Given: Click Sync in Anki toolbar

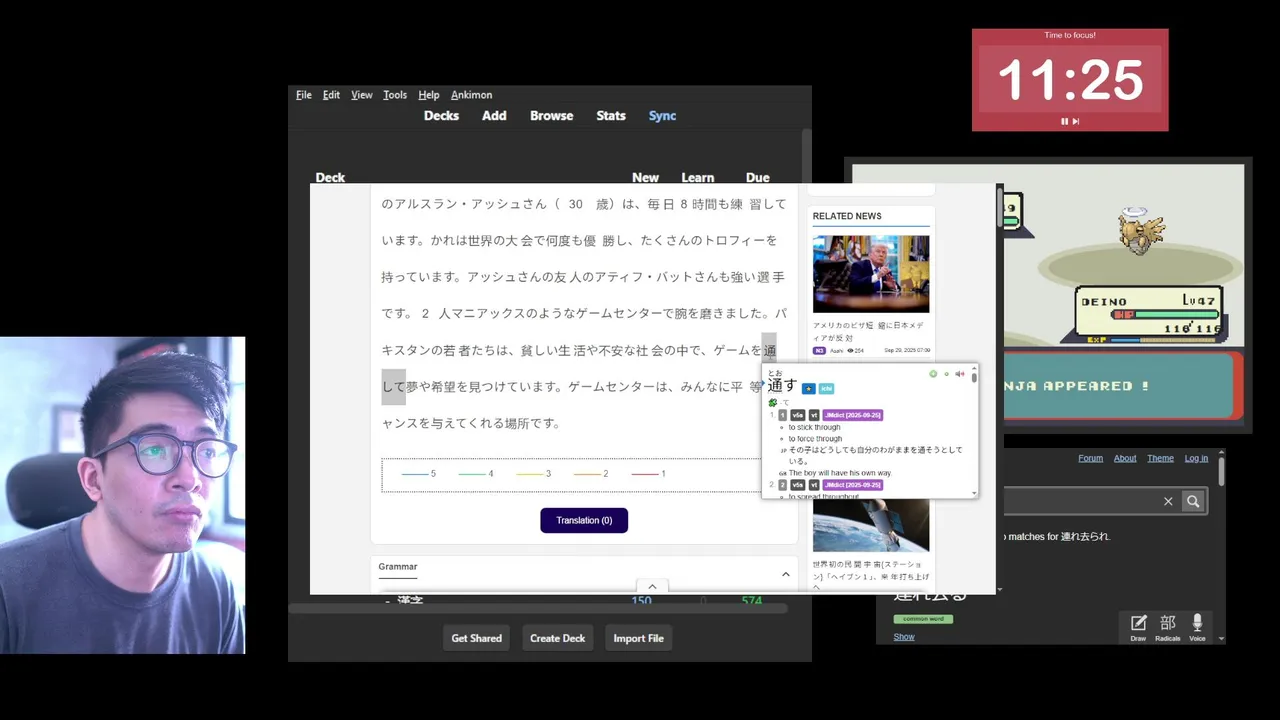Looking at the screenshot, I should (x=662, y=116).
